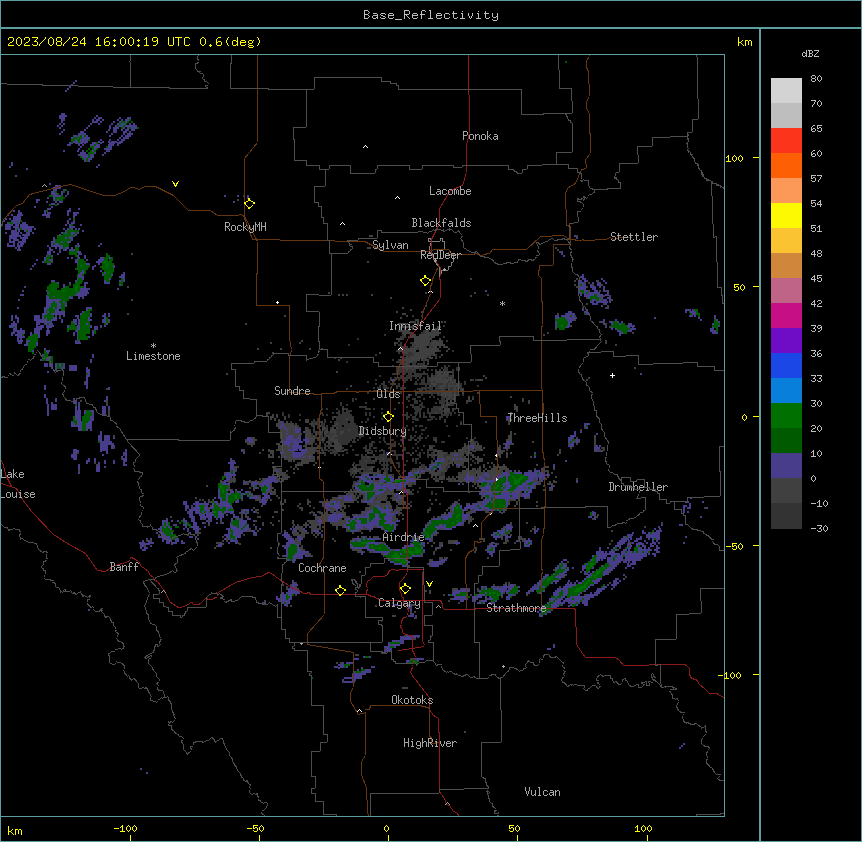Select the yellow diamond marker above Calgary label
Viewport: 862px width, 842px height.
[x=405, y=589]
